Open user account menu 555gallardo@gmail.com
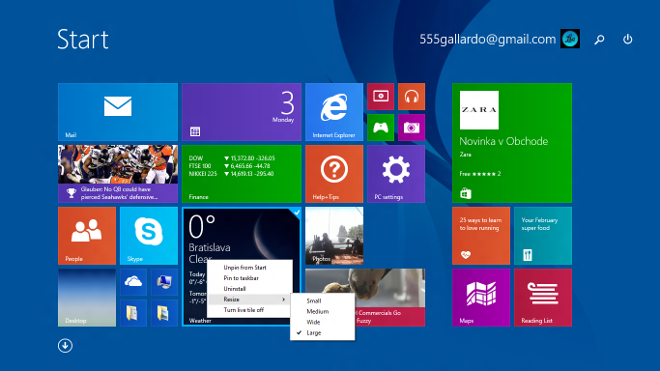Image resolution: width=660 pixels, height=371 pixels. 499,39
